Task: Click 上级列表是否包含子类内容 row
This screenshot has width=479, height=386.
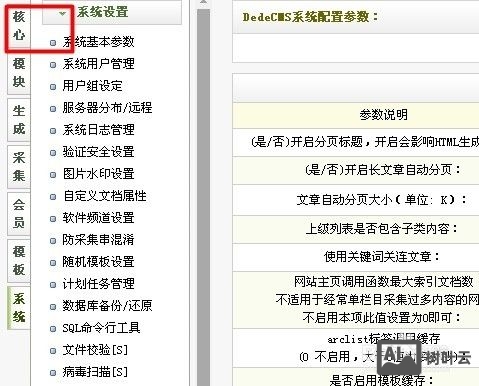Action: point(356,229)
